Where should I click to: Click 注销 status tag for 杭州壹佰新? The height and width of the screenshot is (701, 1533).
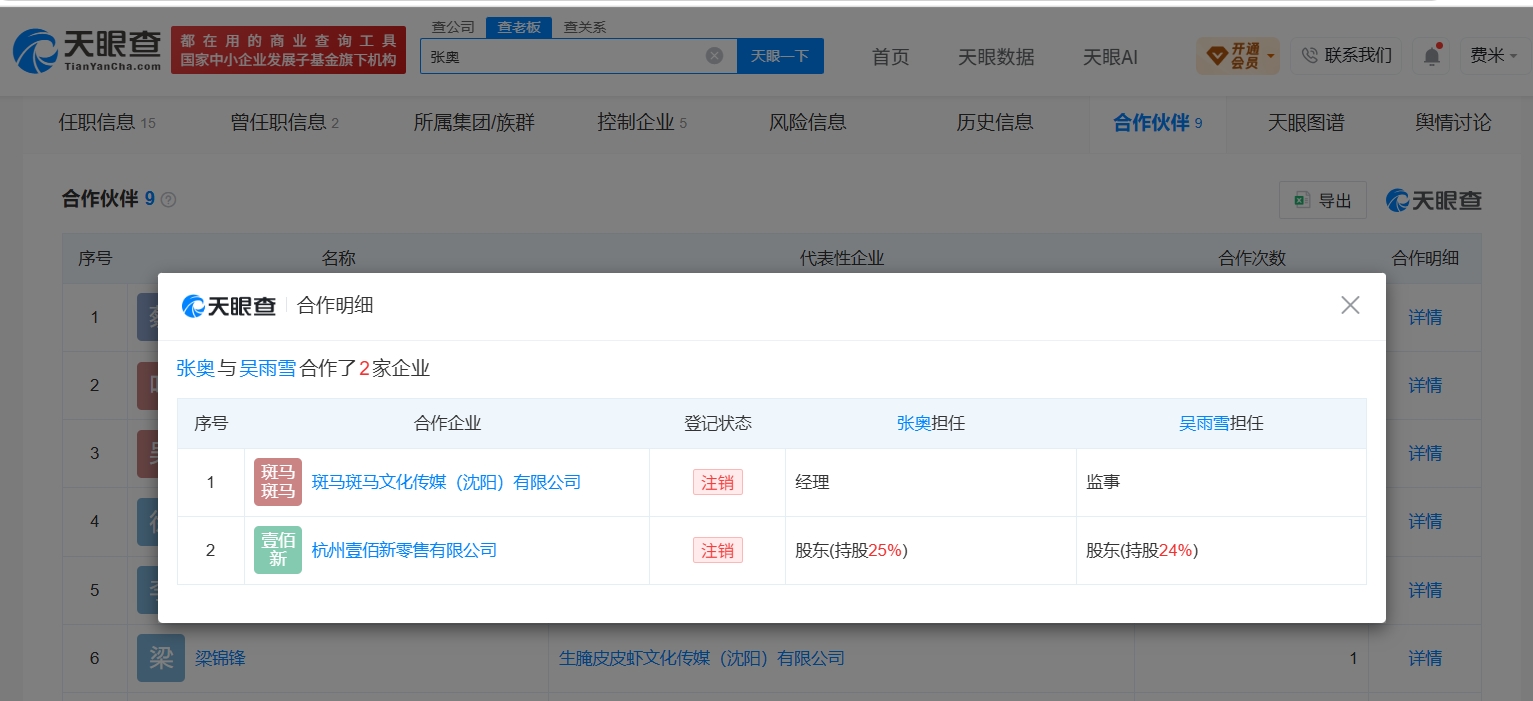(718, 550)
